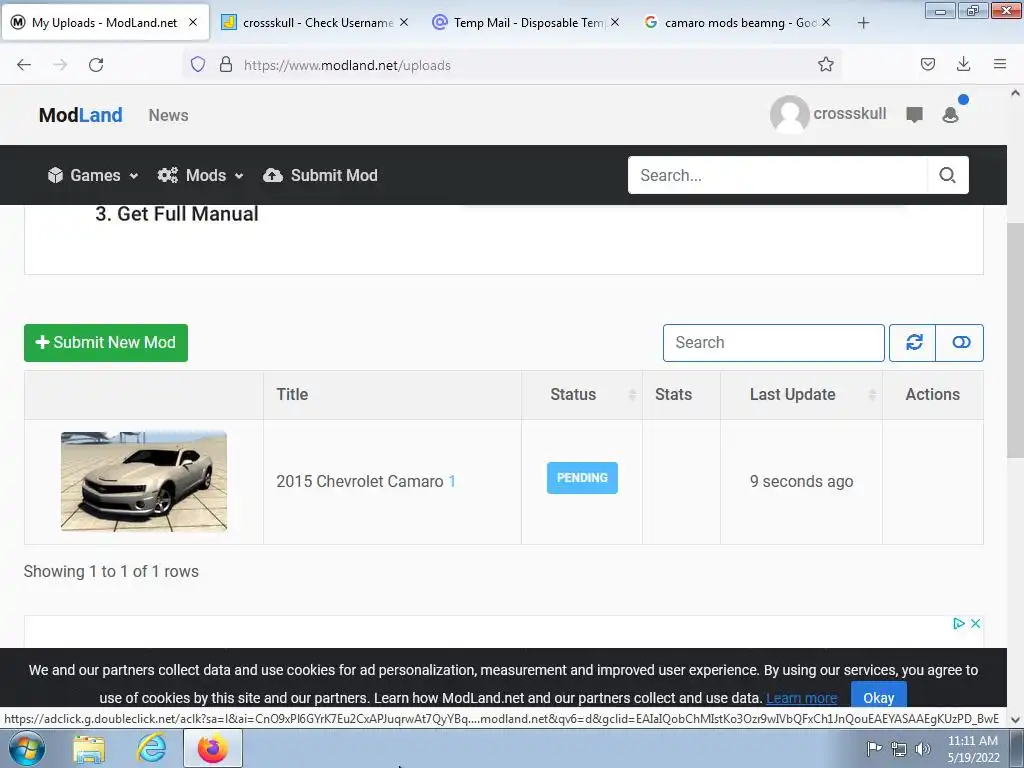1024x768 pixels.
Task: Sort the table by Last Update column
Action: pos(801,394)
